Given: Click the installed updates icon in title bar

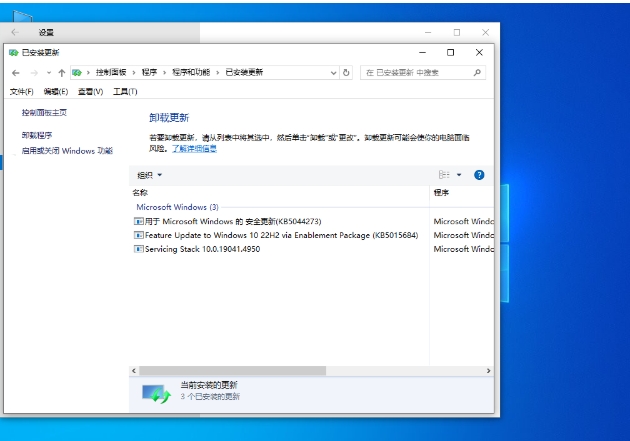Looking at the screenshot, I should click(13, 52).
